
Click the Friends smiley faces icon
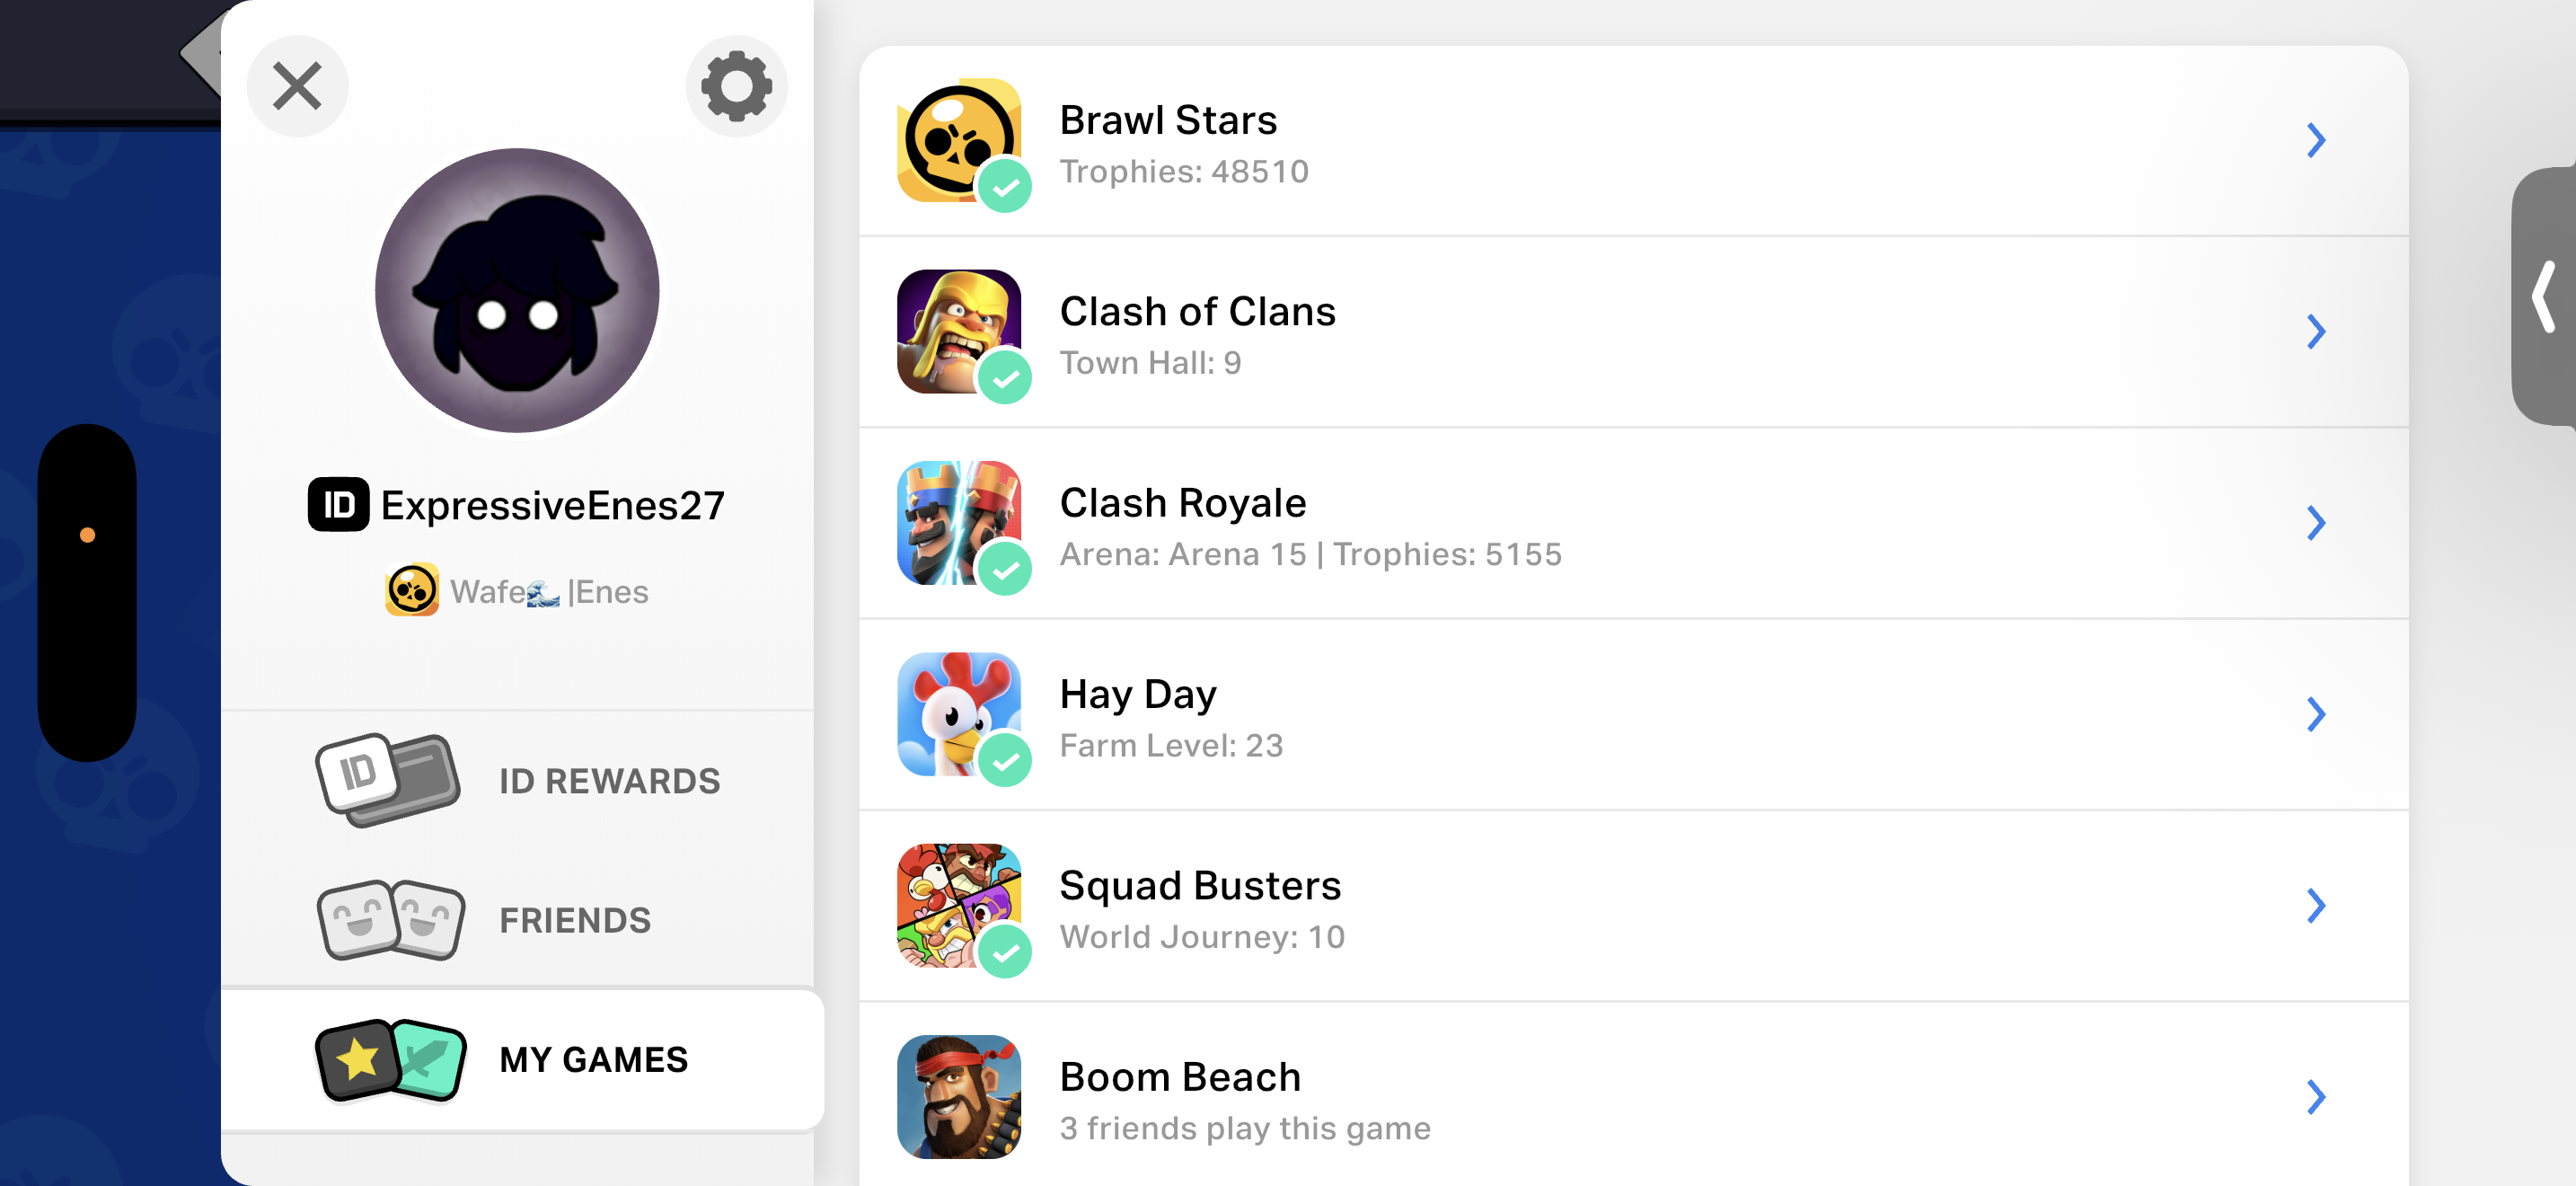390,920
